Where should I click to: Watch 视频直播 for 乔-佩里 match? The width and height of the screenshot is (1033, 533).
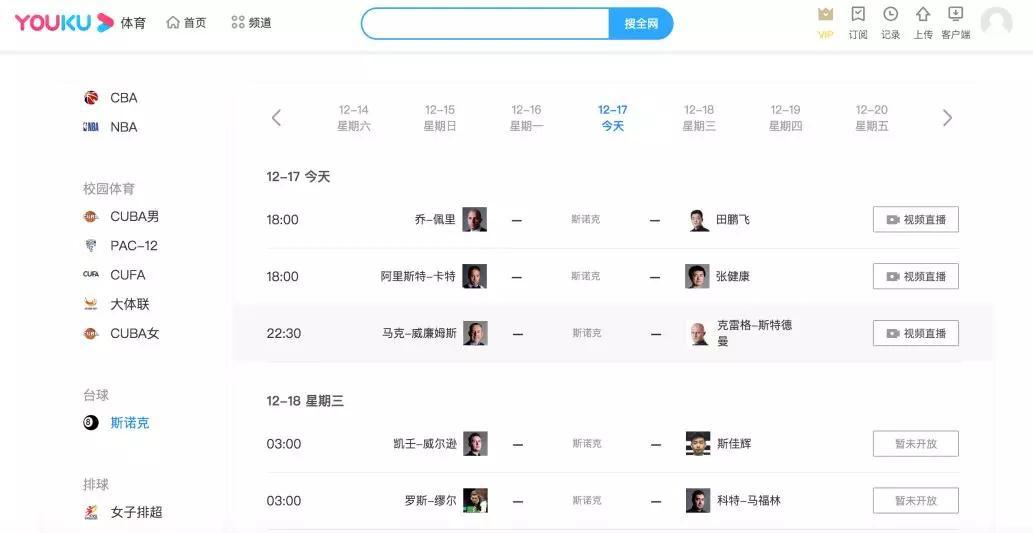tap(916, 219)
